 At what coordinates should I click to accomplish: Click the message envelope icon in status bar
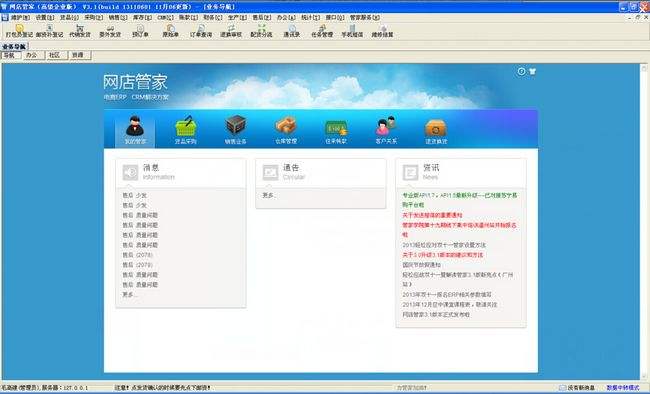(563, 388)
